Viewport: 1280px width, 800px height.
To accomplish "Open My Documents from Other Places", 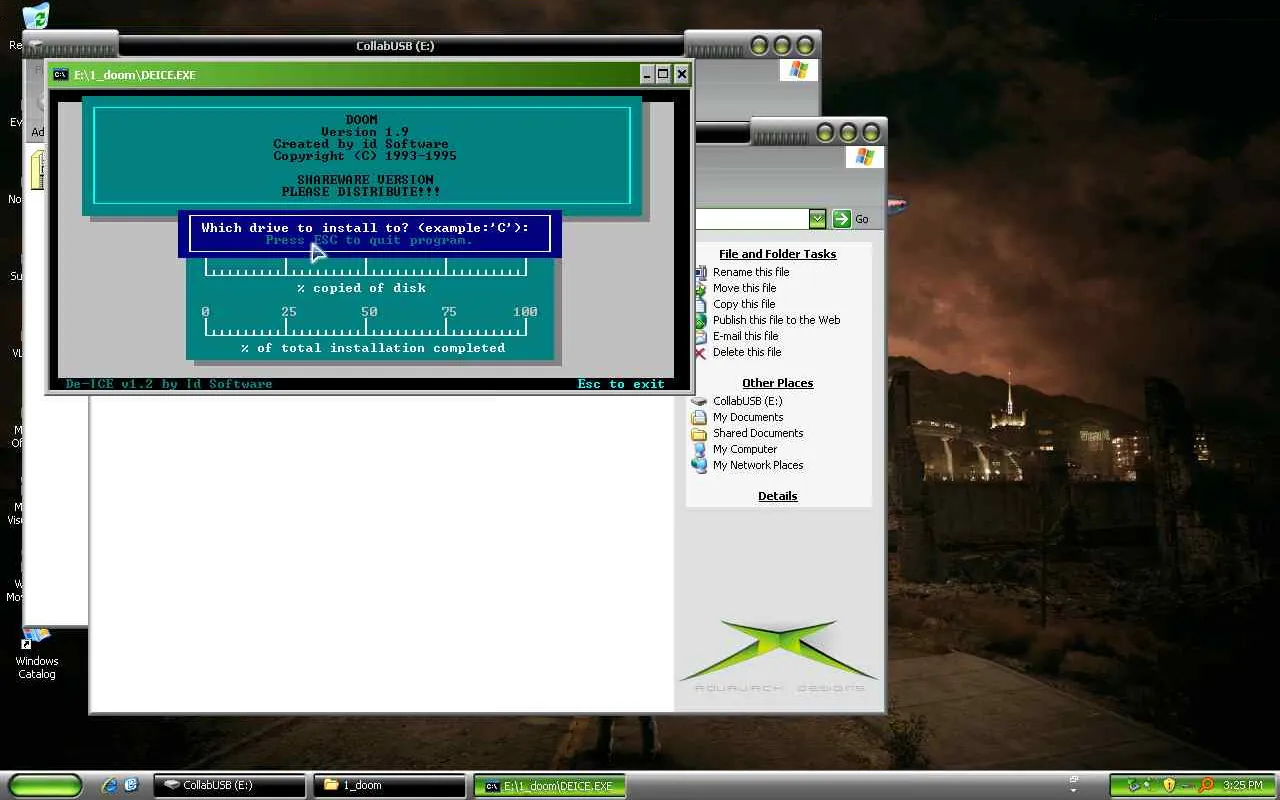I will [748, 417].
